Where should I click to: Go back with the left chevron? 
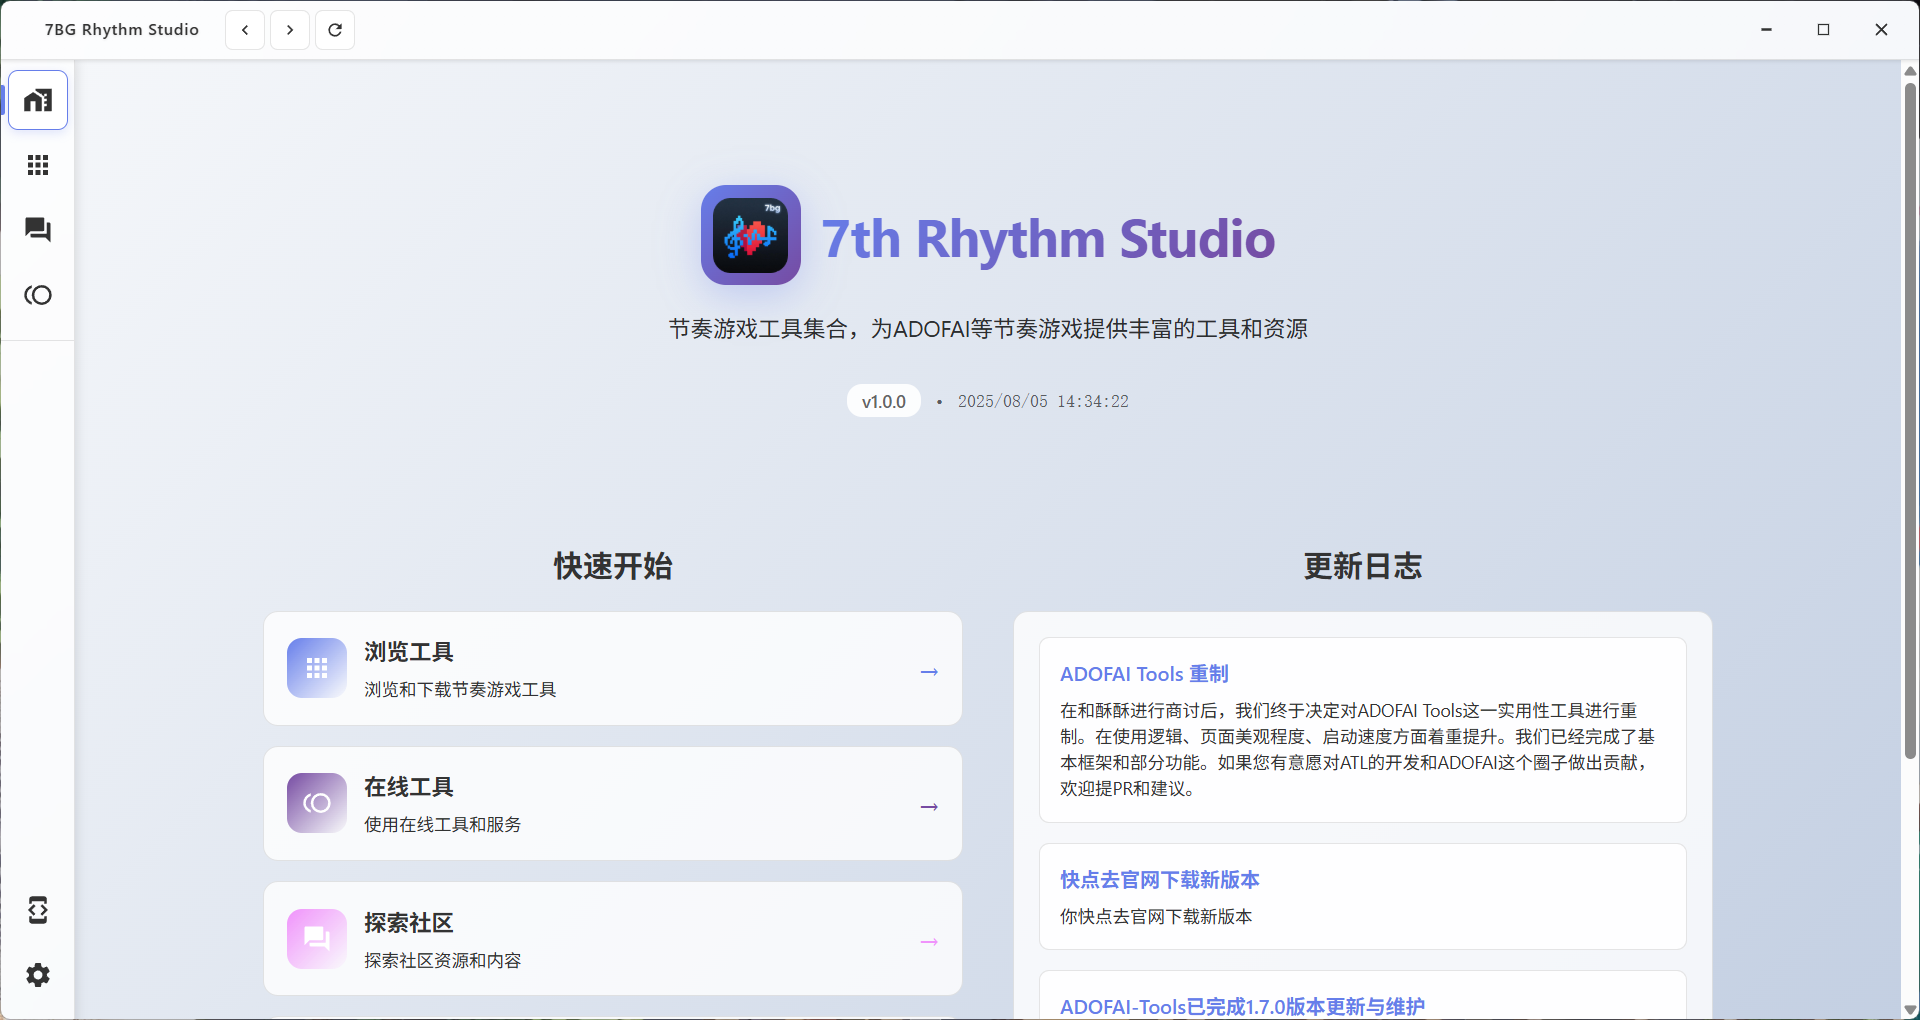coord(245,30)
